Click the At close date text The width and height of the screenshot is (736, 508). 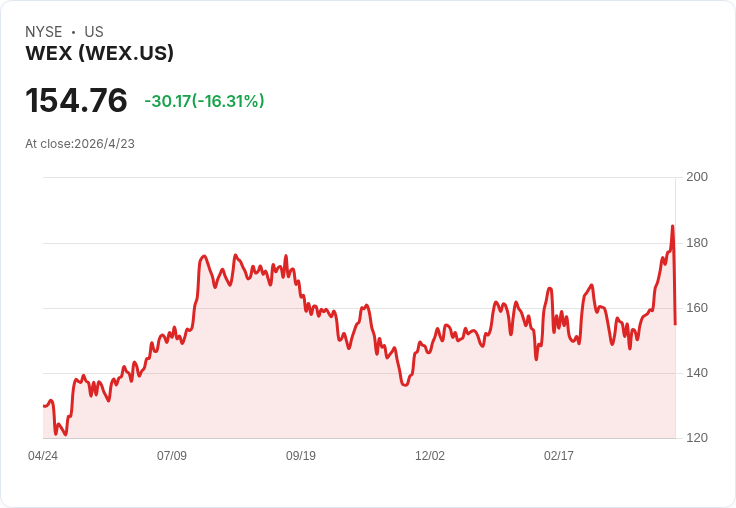tap(80, 144)
